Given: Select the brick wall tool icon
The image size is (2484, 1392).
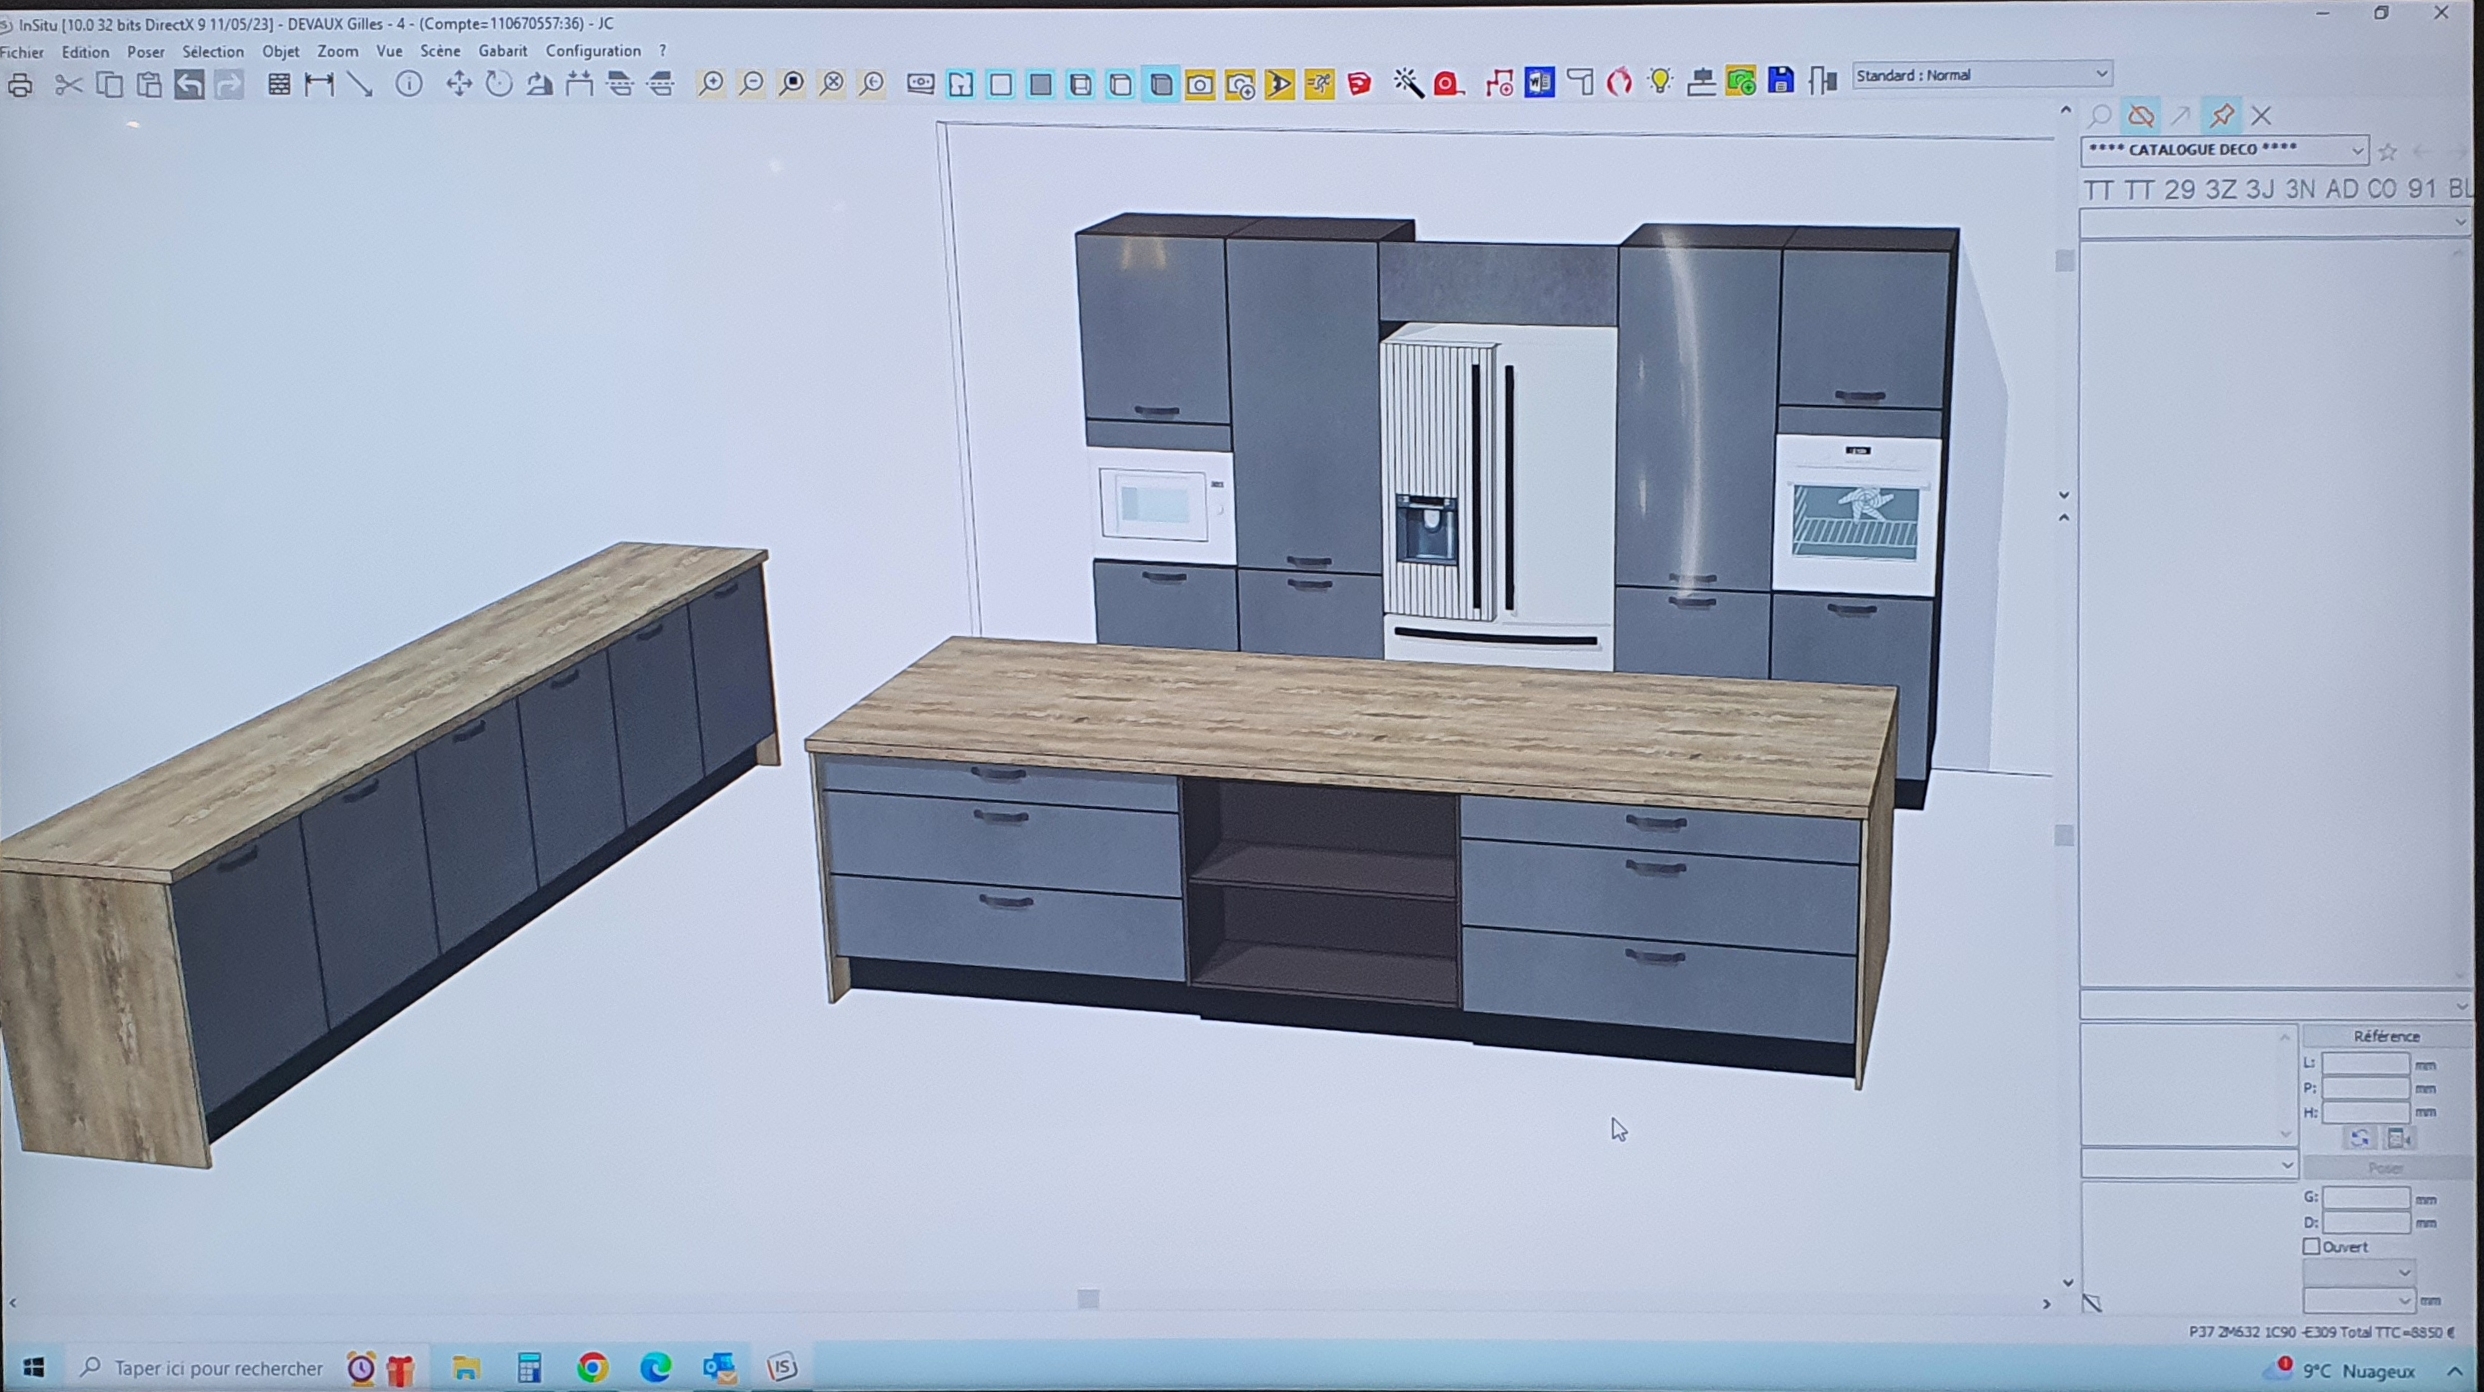Looking at the screenshot, I should point(279,86).
